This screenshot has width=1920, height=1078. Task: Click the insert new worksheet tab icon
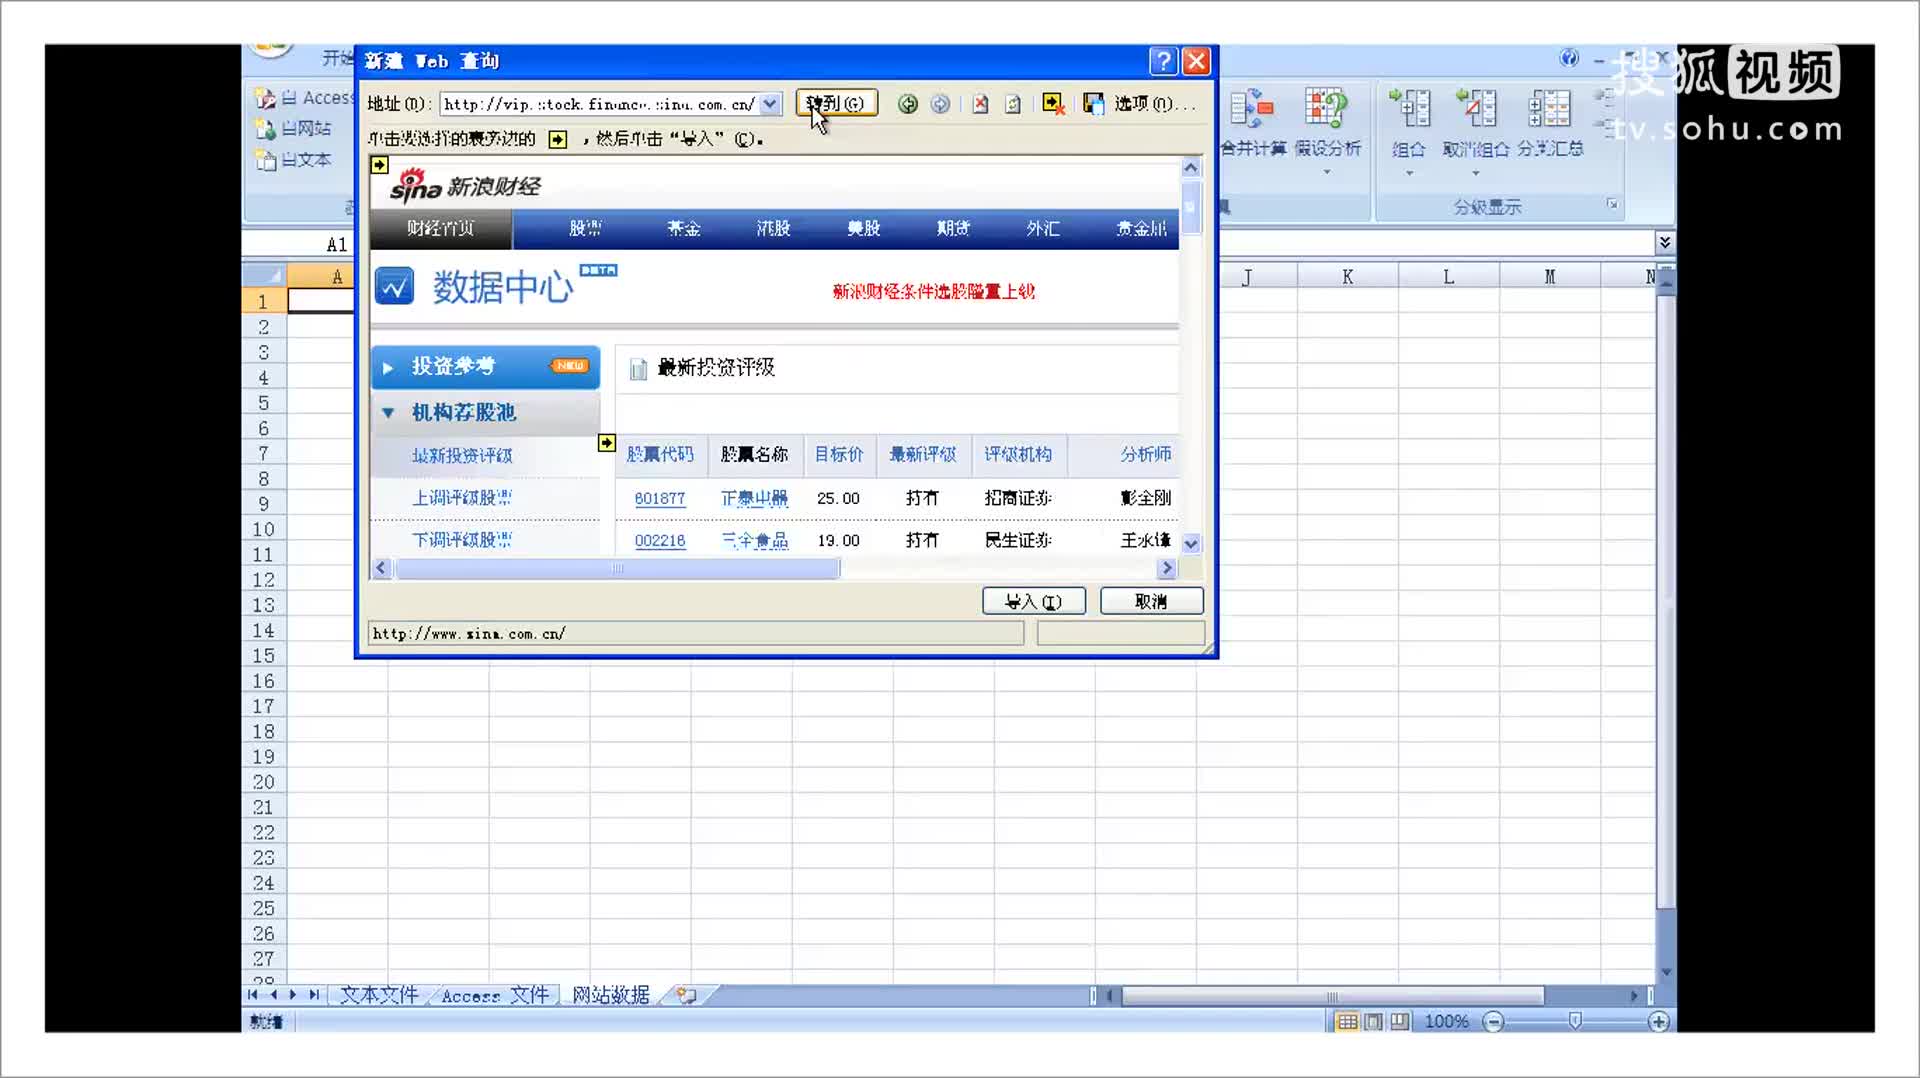[x=687, y=995]
